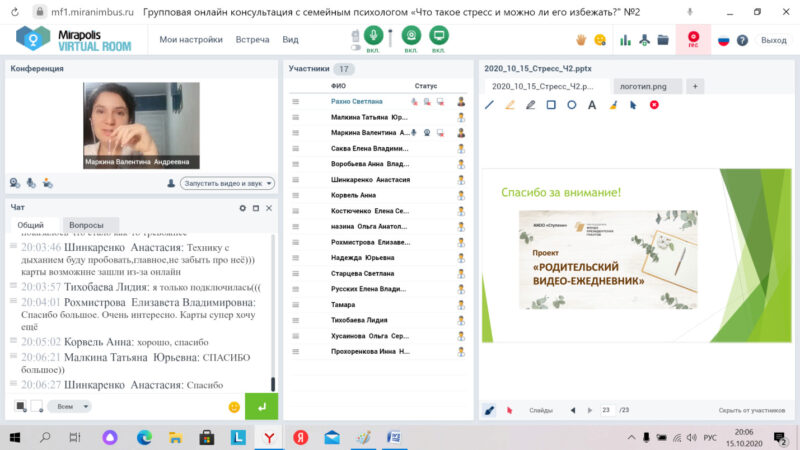This screenshot has height=450, width=800.
Task: Send chat message with green enter button
Action: pyautogui.click(x=261, y=406)
